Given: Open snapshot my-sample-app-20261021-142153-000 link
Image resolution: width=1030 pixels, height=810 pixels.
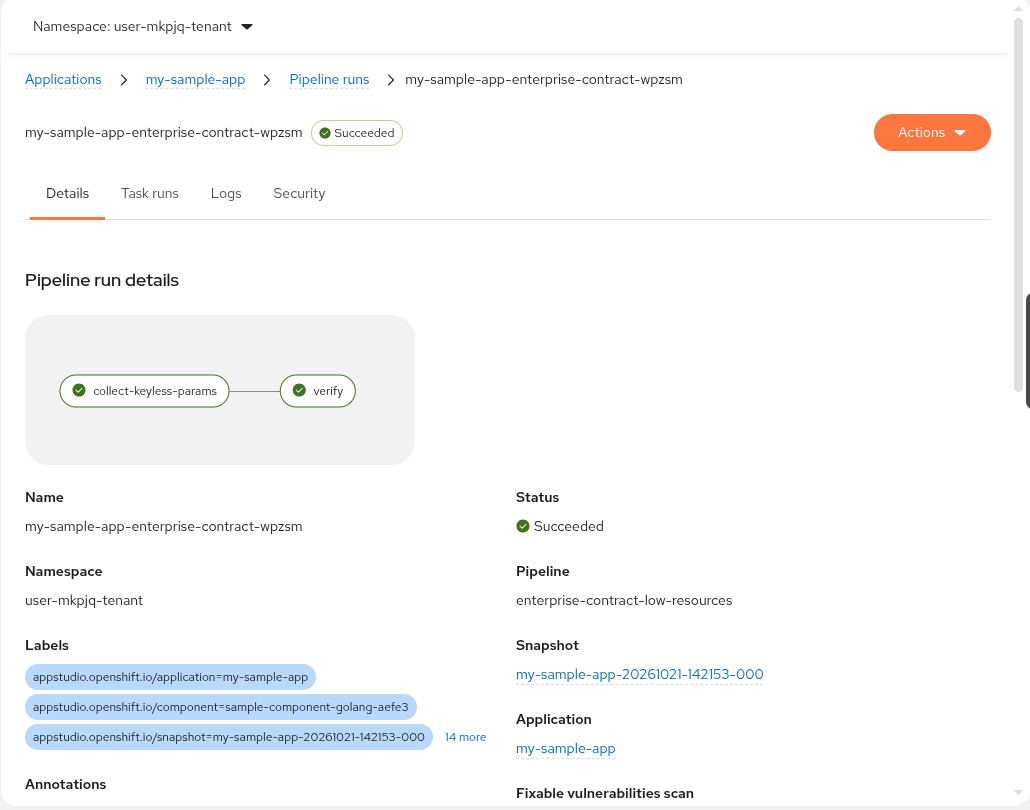Looking at the screenshot, I should (640, 674).
